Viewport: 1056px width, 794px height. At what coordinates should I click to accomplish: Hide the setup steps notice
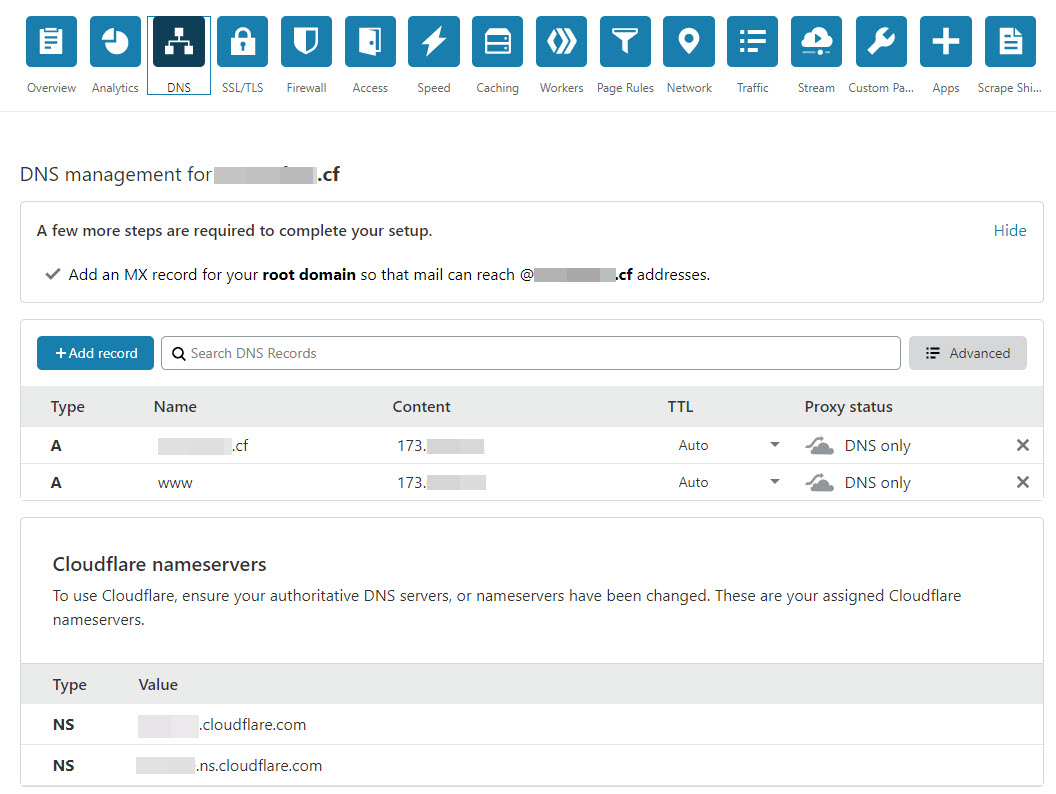[1010, 230]
